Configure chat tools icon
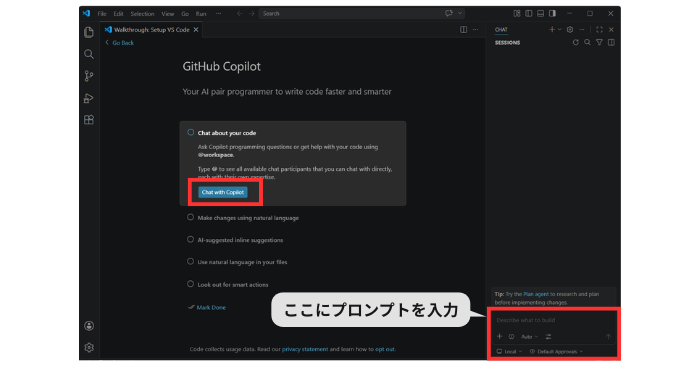 click(548, 337)
